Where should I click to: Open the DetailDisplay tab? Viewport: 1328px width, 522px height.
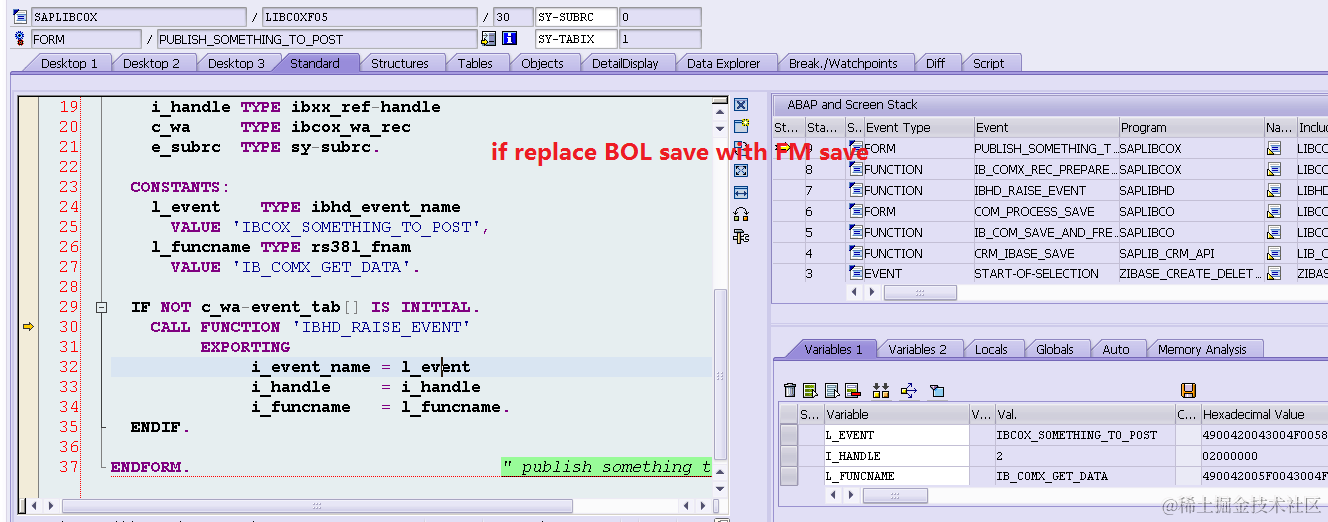click(x=625, y=63)
